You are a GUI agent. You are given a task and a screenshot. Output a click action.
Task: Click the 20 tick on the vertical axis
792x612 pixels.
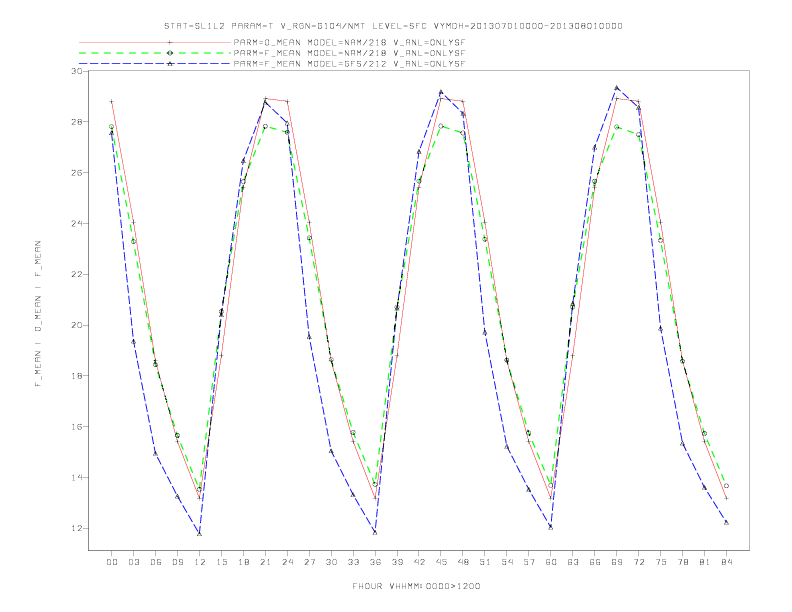coord(76,325)
